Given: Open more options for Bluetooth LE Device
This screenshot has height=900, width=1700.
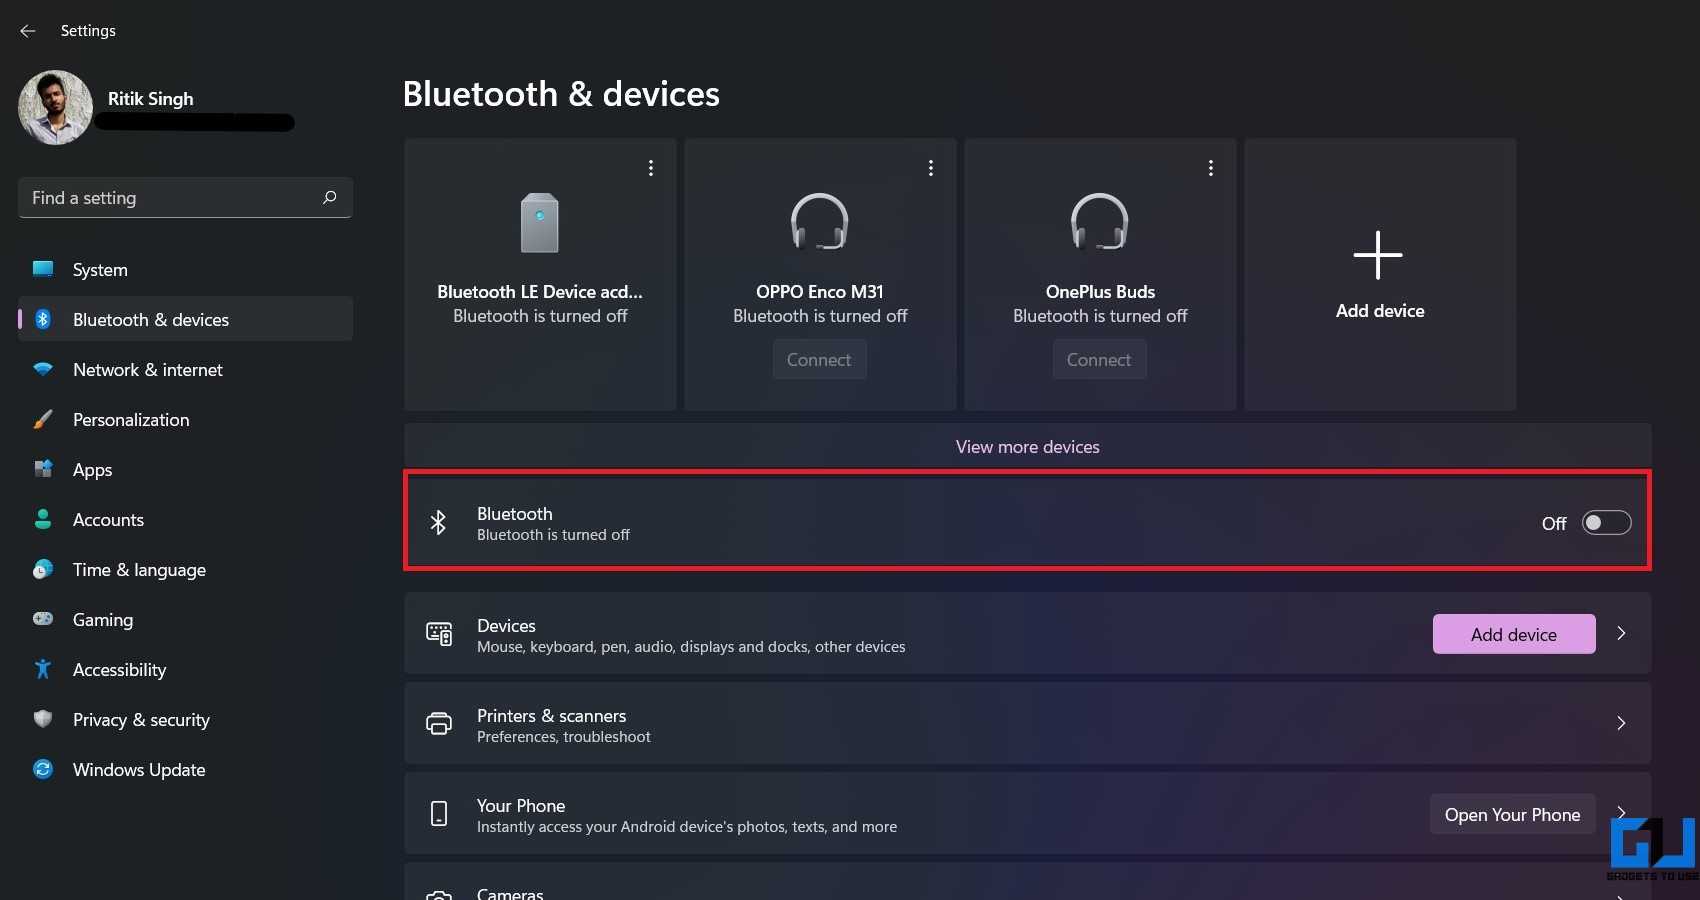Looking at the screenshot, I should pyautogui.click(x=651, y=168).
